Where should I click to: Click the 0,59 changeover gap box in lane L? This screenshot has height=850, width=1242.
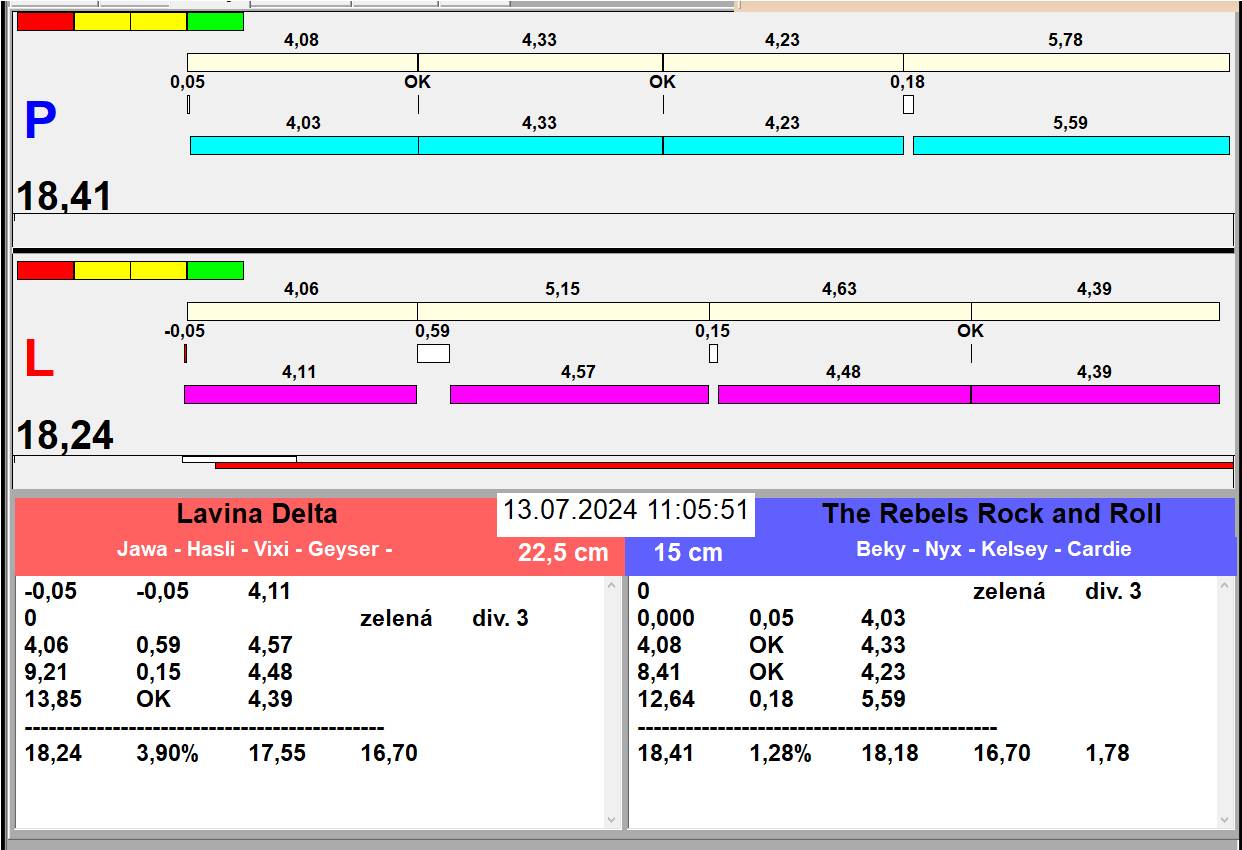click(433, 353)
